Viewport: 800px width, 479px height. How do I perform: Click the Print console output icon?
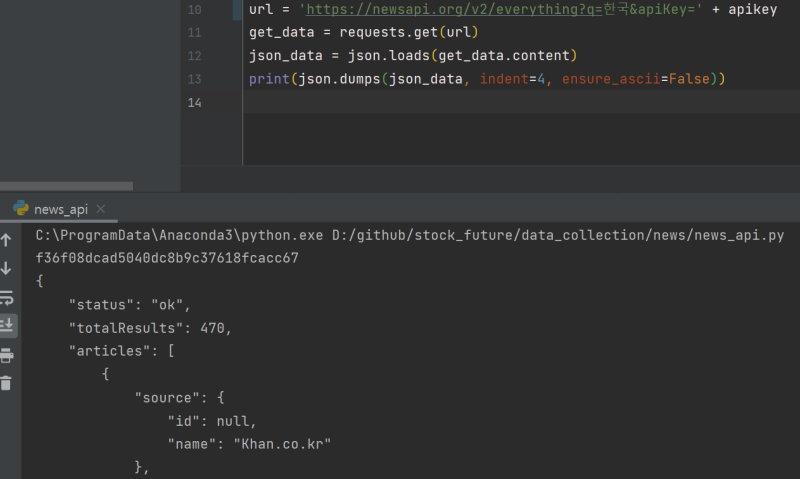6,355
